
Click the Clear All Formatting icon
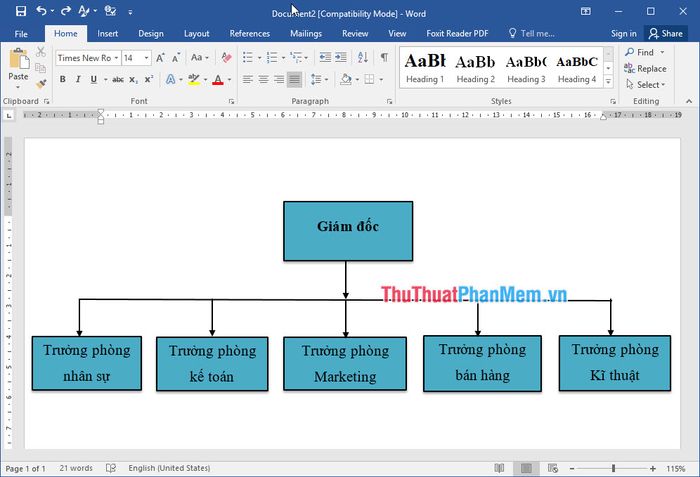click(x=225, y=58)
